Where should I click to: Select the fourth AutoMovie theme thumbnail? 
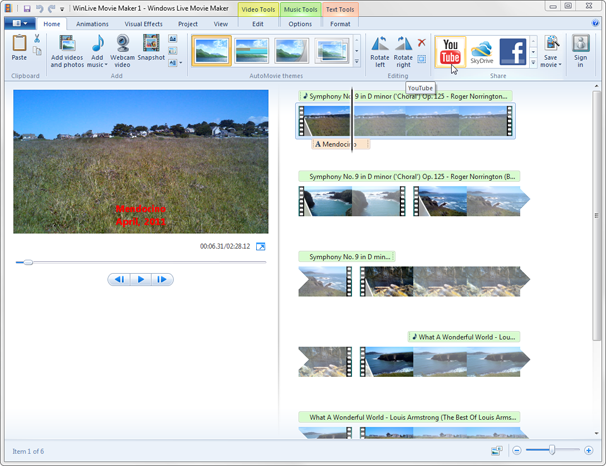332,51
